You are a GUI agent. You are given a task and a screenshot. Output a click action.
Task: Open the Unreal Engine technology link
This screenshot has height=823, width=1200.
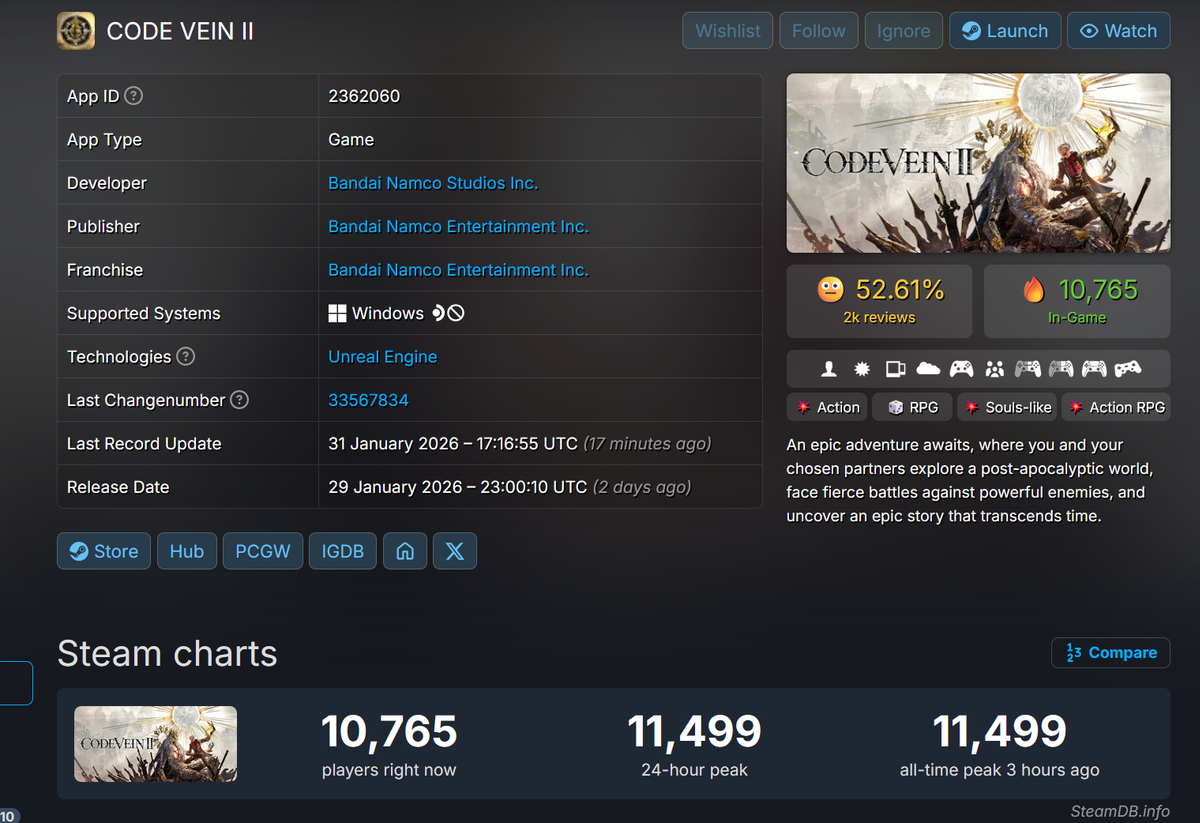coord(383,357)
